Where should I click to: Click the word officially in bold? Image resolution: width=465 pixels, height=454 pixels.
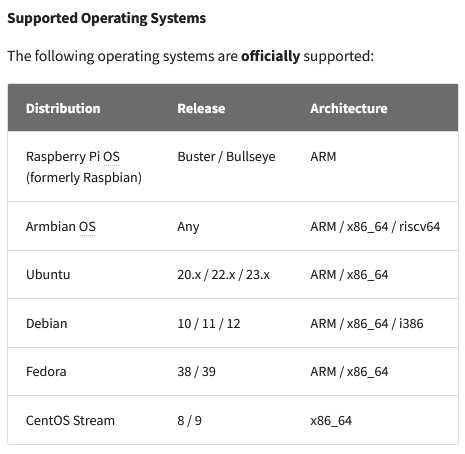coord(270,56)
